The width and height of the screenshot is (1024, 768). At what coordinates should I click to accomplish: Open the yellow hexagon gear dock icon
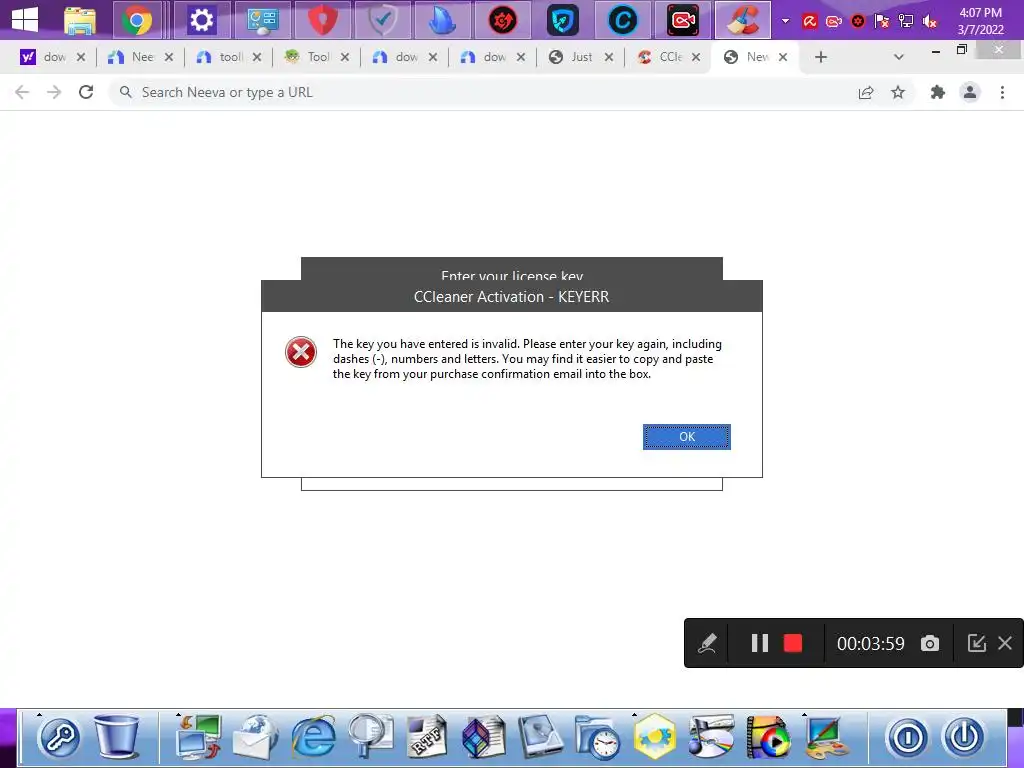[654, 737]
